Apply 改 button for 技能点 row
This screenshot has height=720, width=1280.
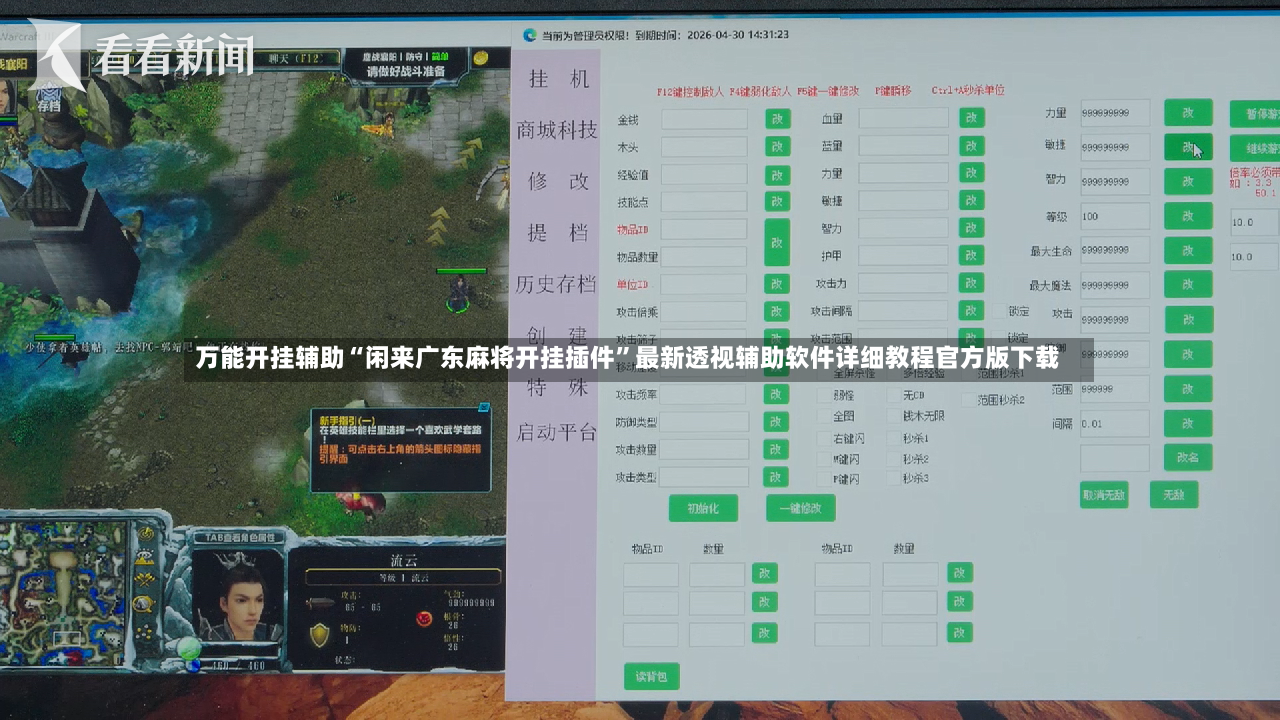(778, 202)
